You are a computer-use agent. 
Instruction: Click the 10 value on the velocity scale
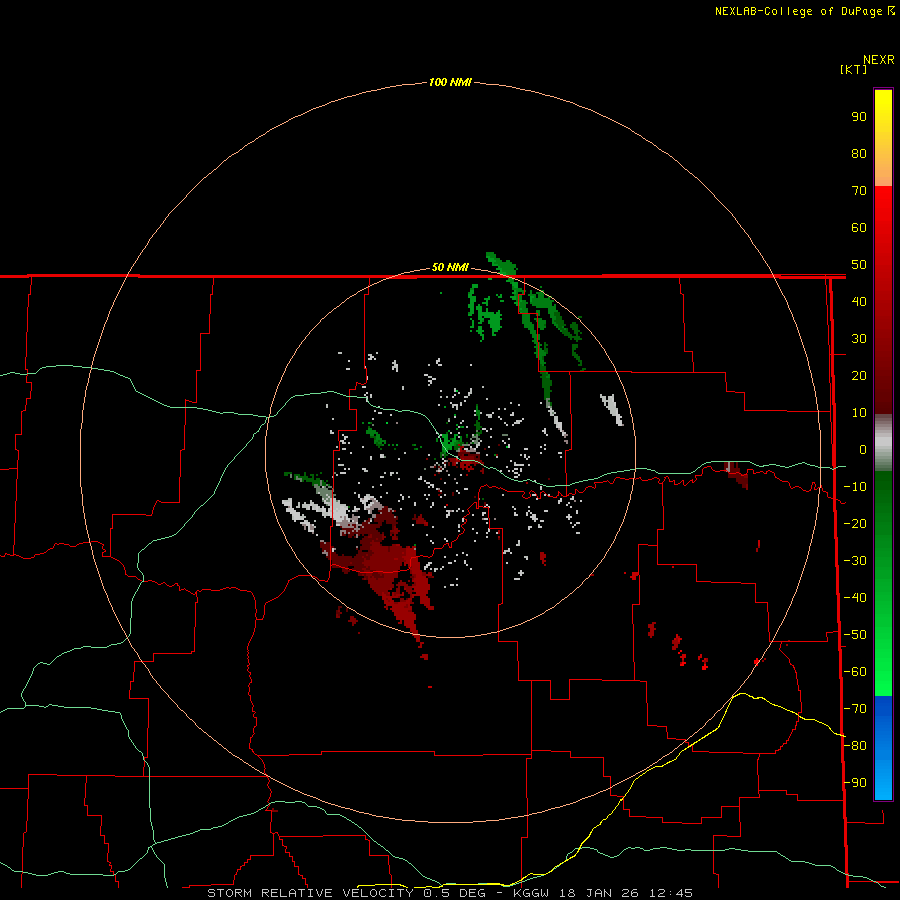point(859,413)
